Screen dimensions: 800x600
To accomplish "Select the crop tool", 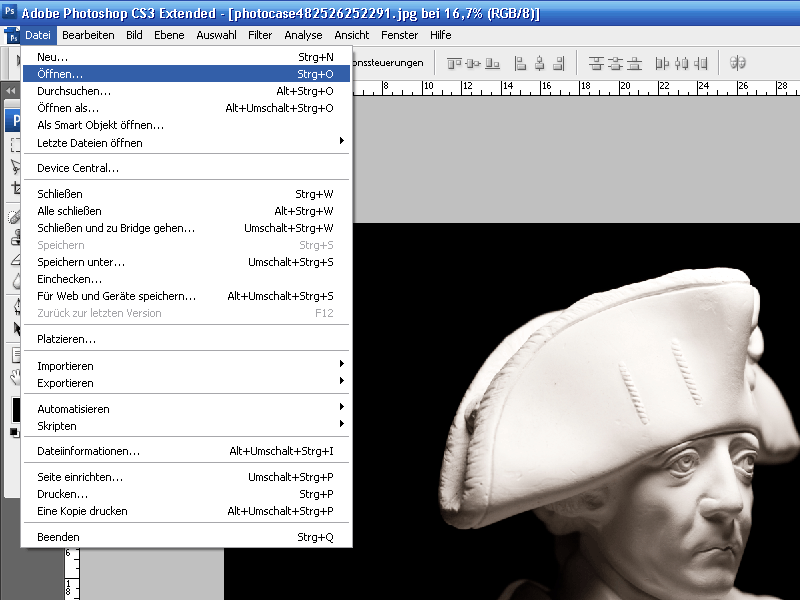I will click(x=15, y=188).
